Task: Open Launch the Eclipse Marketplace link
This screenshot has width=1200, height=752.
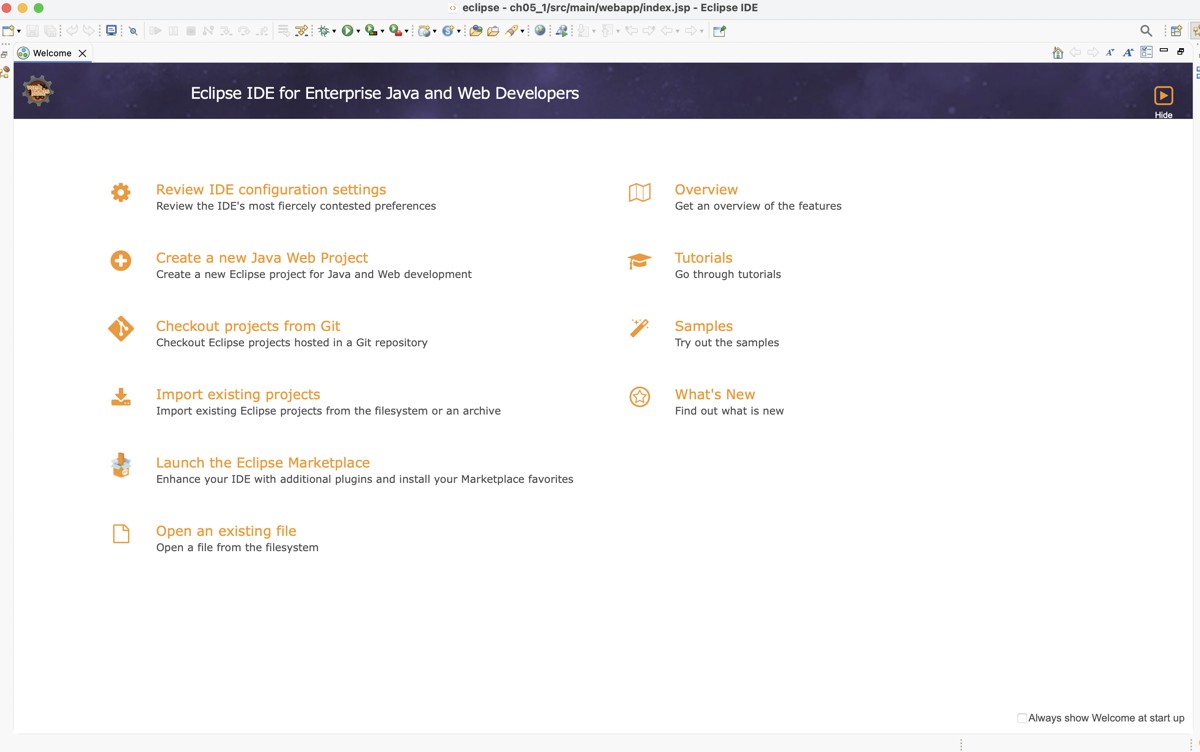Action: (263, 462)
